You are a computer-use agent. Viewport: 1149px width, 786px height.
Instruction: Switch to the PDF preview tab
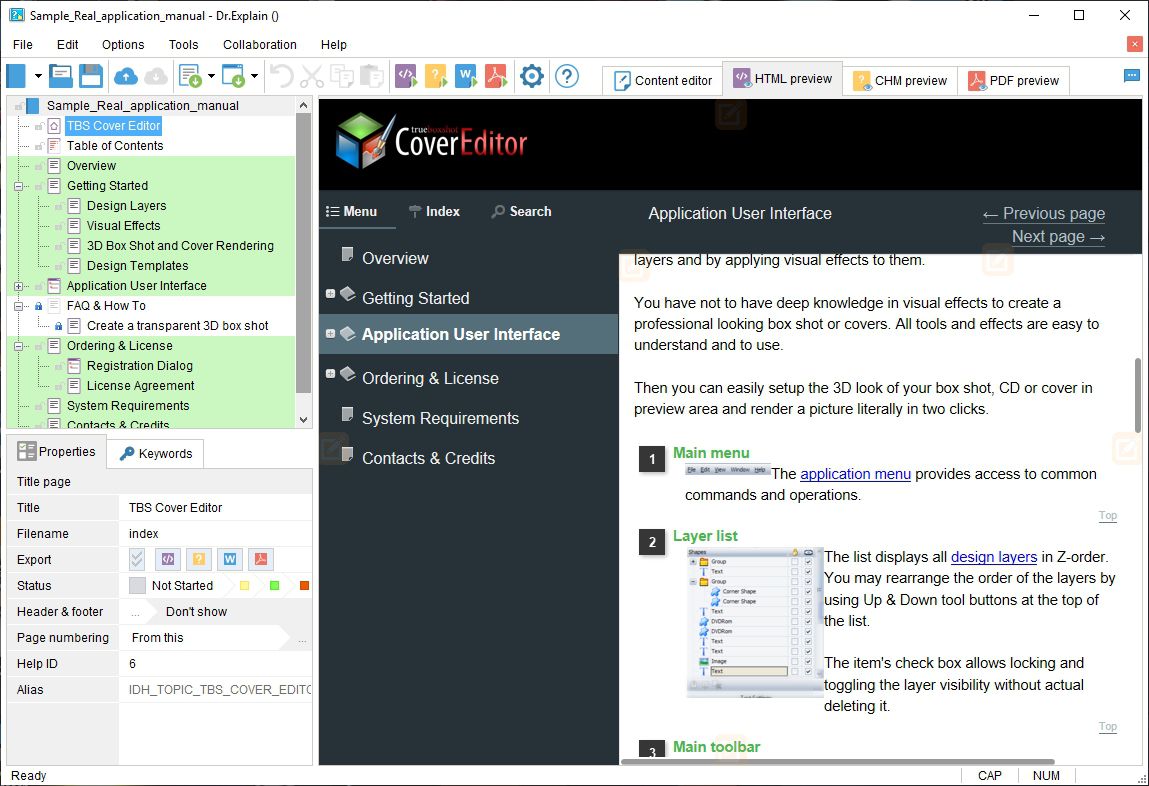pos(1013,81)
